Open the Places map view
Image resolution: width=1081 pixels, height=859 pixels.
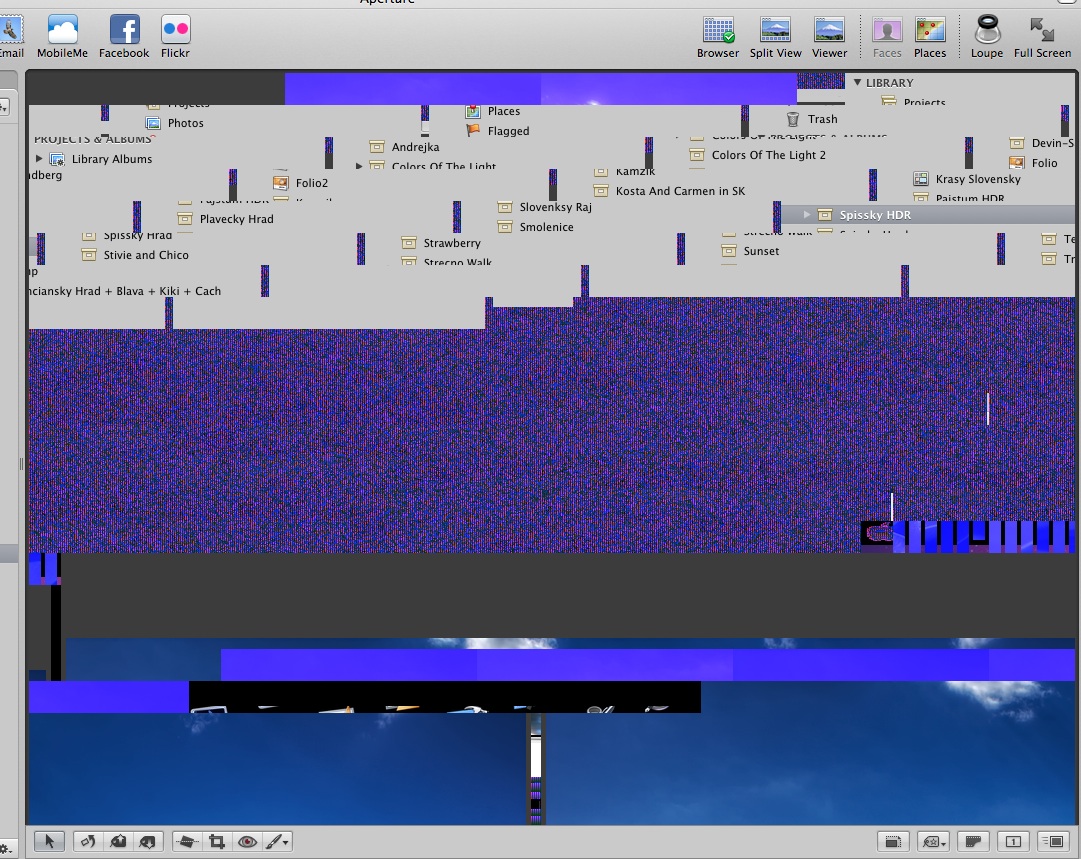coord(930,37)
